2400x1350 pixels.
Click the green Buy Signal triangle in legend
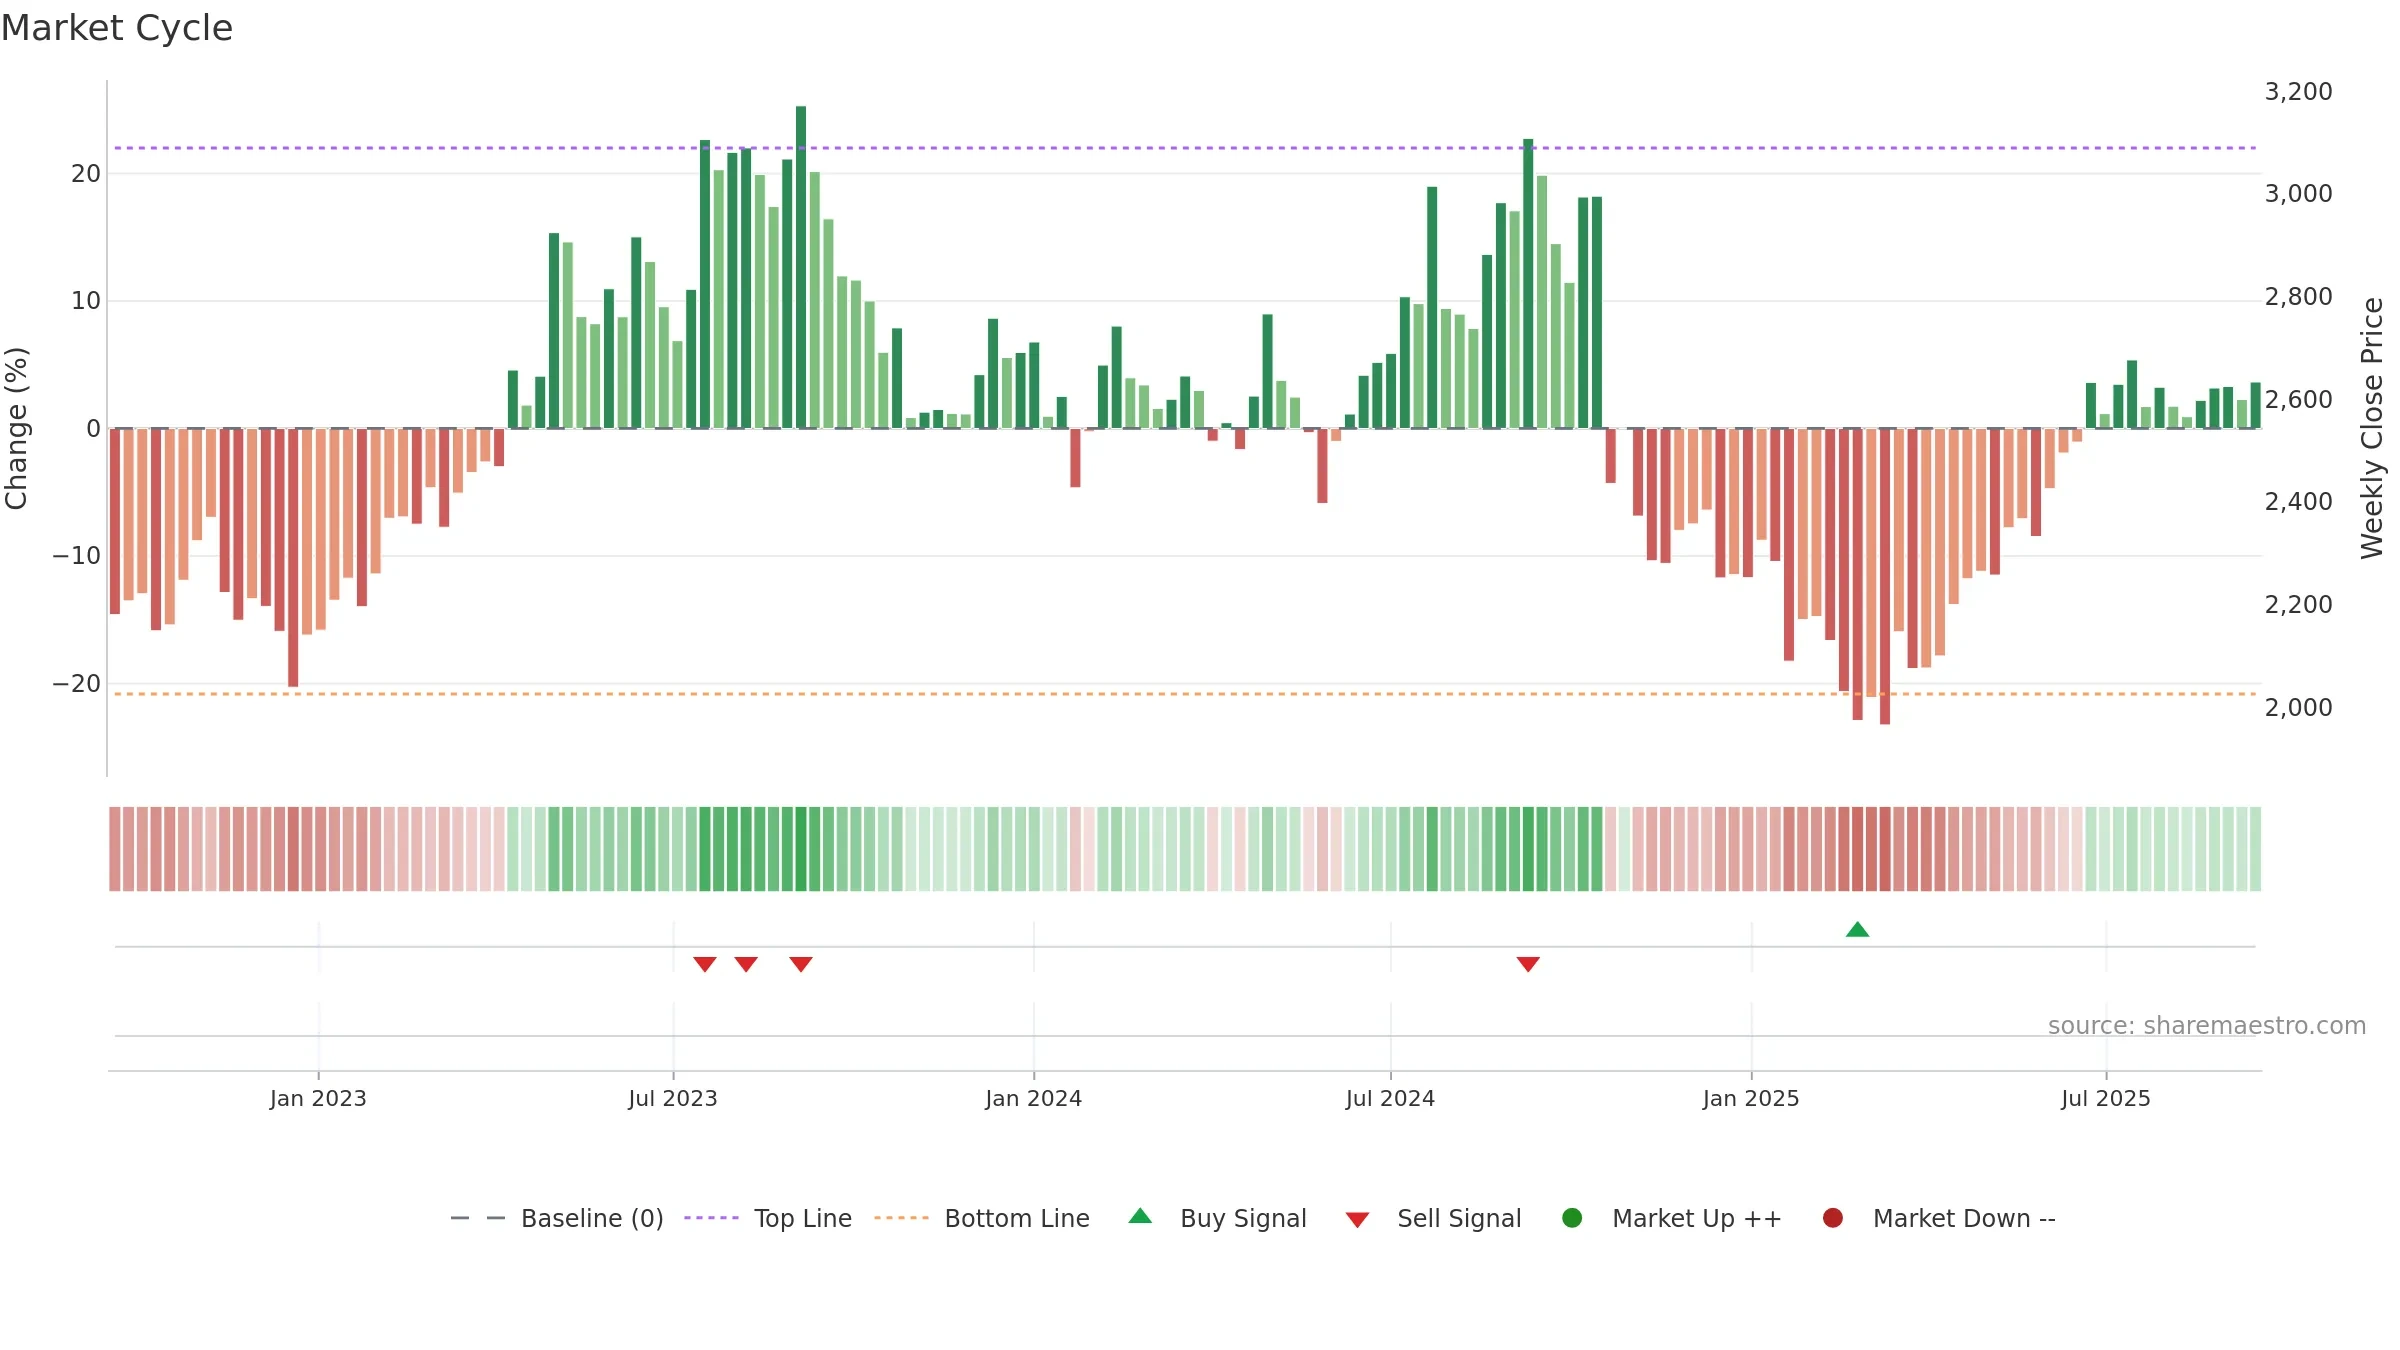(1140, 1216)
